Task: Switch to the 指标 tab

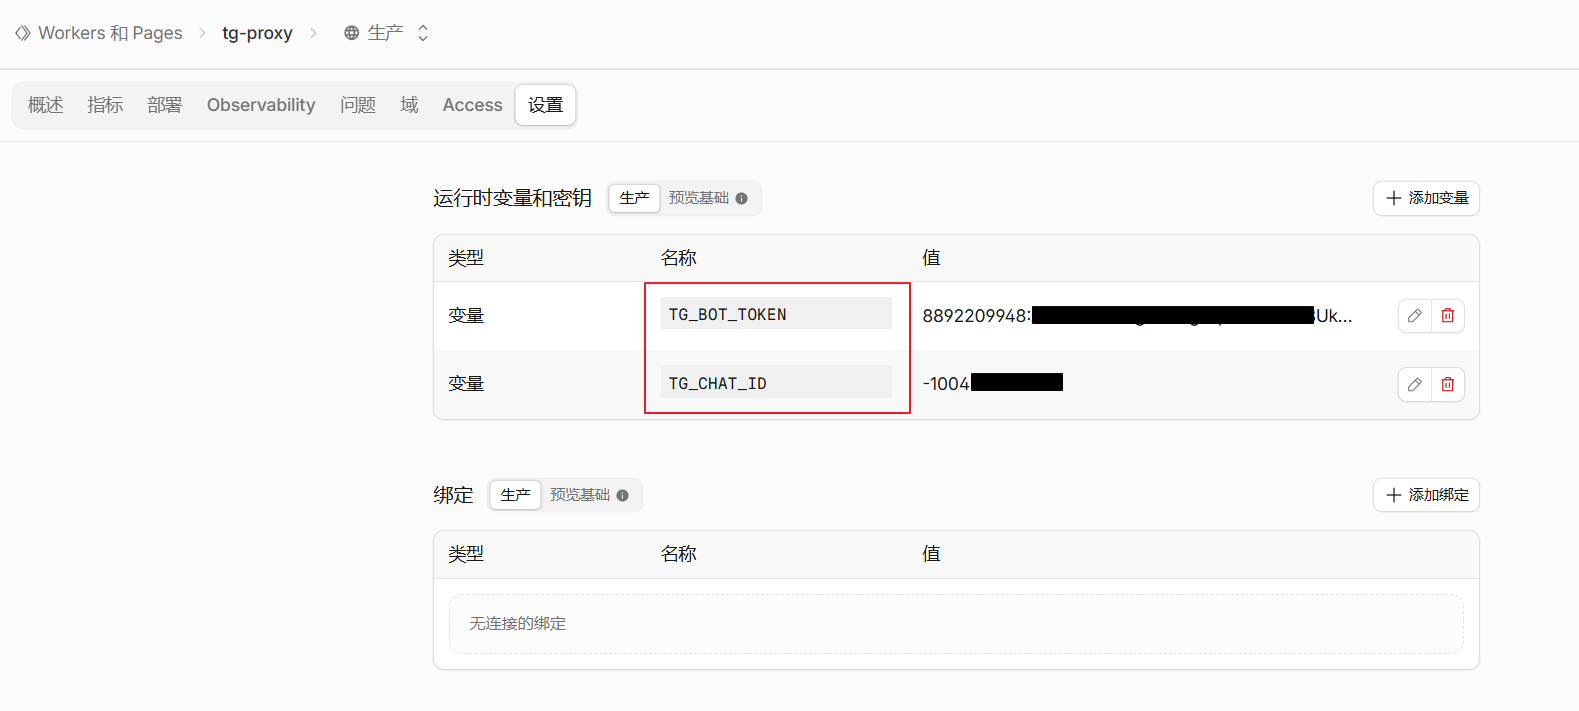Action: [105, 105]
